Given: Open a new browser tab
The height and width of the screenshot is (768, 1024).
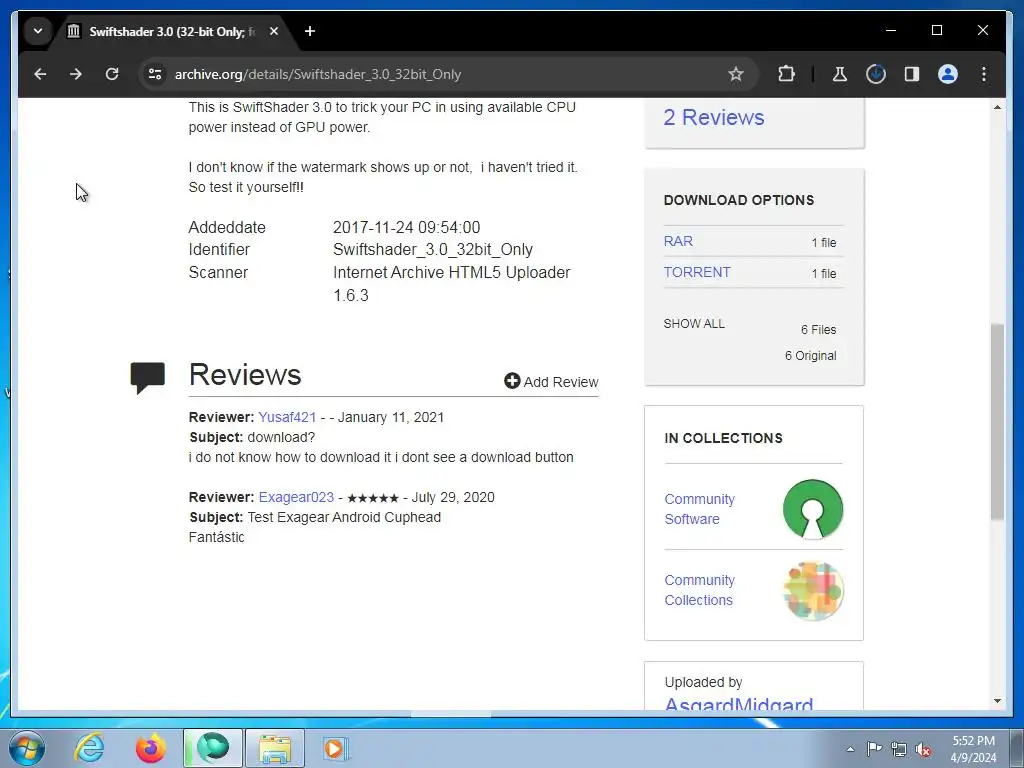Looking at the screenshot, I should click(x=310, y=31).
